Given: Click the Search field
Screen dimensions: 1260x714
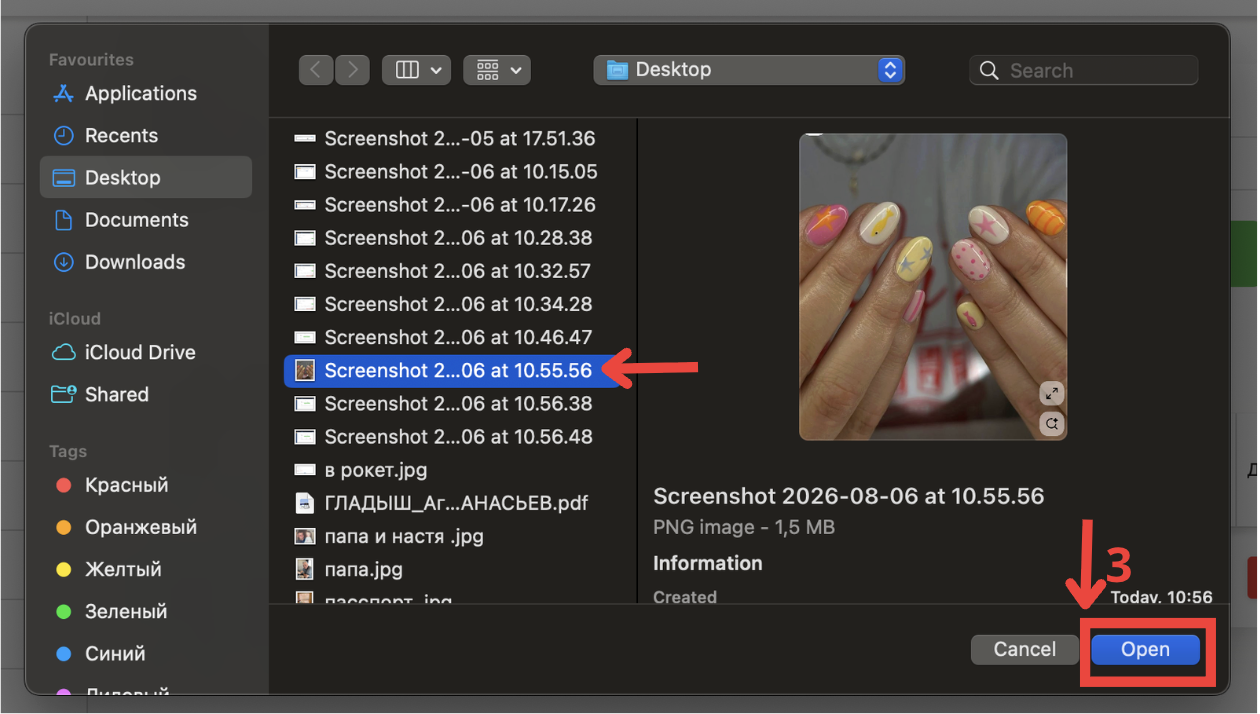Looking at the screenshot, I should click(1083, 70).
